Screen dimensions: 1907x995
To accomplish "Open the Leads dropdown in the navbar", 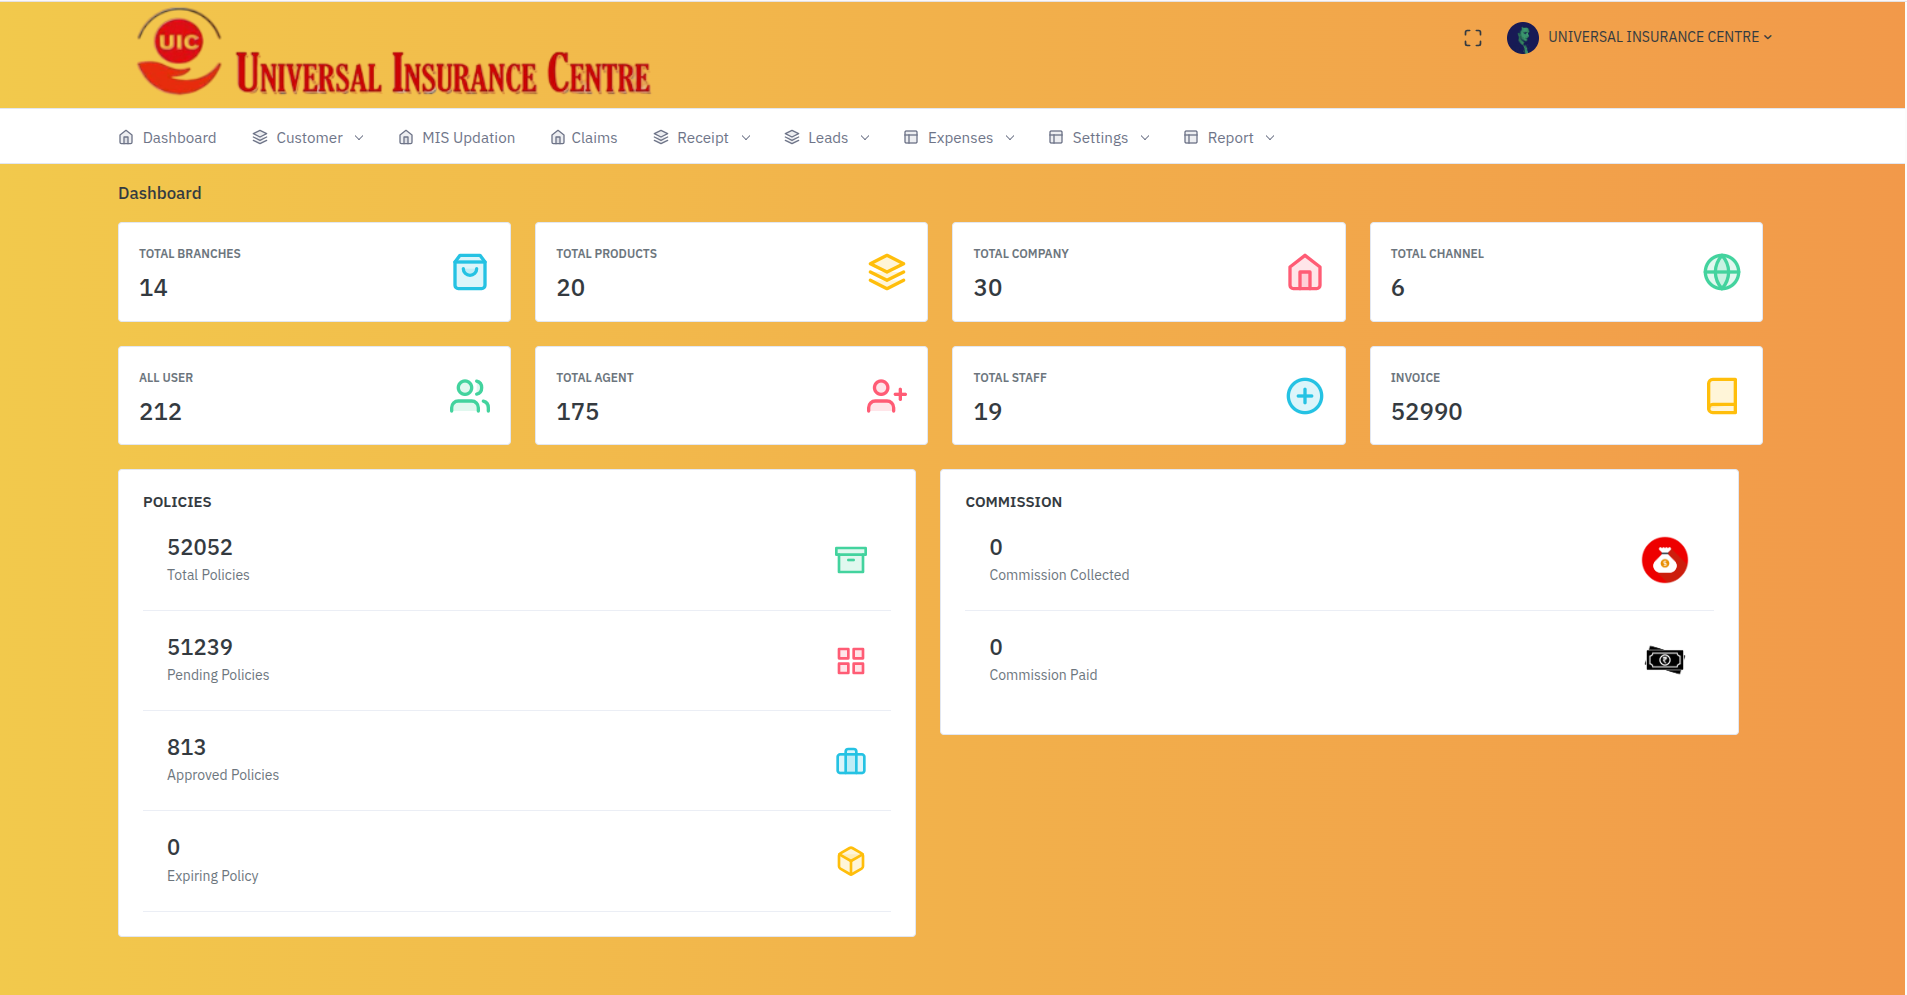I will [827, 137].
